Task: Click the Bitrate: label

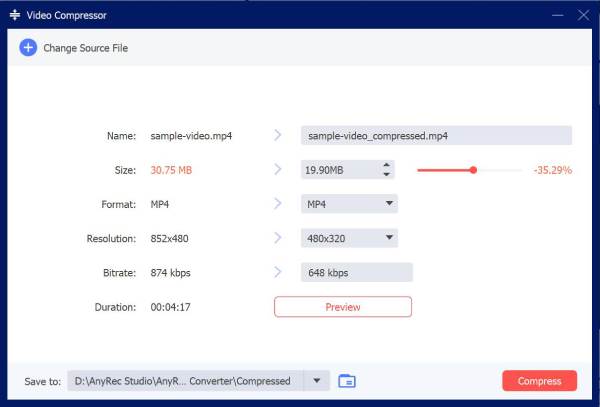Action: point(119,273)
